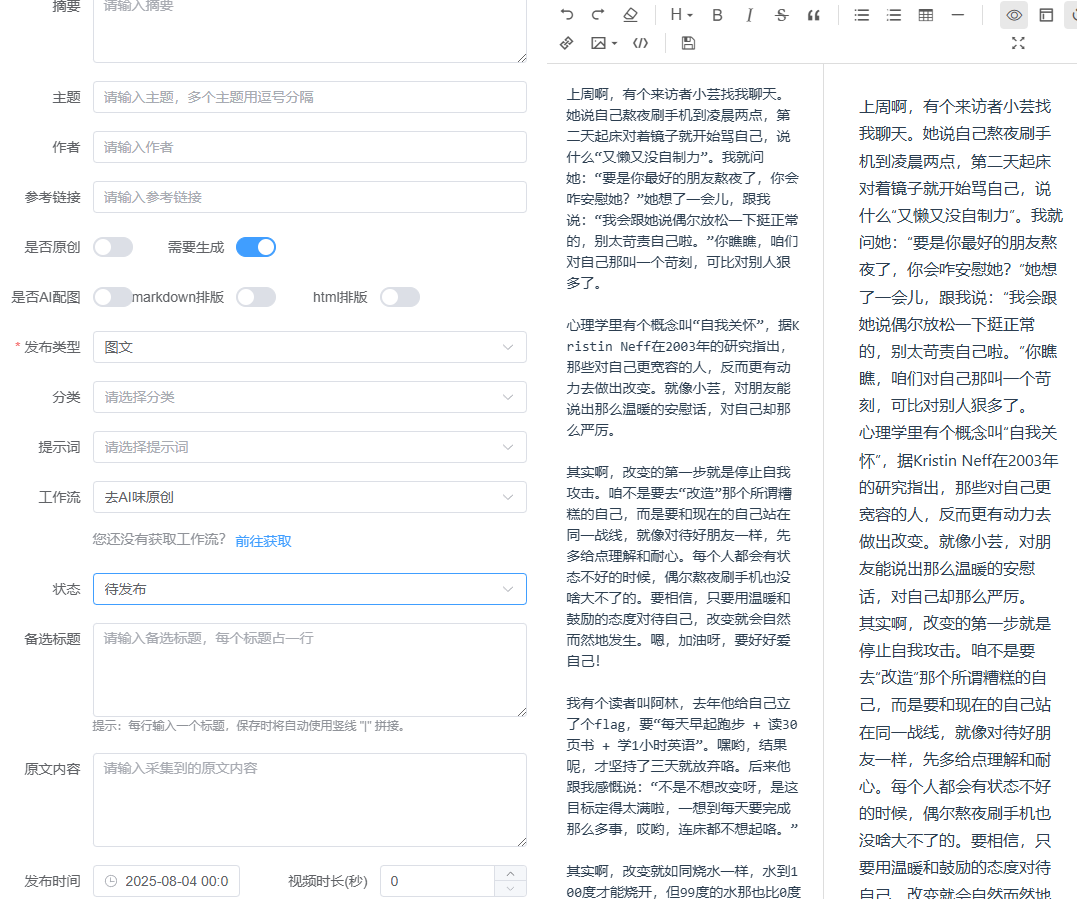Enable the 是否AI配图 switch
Screen dimensions: 1077x899
click(113, 297)
